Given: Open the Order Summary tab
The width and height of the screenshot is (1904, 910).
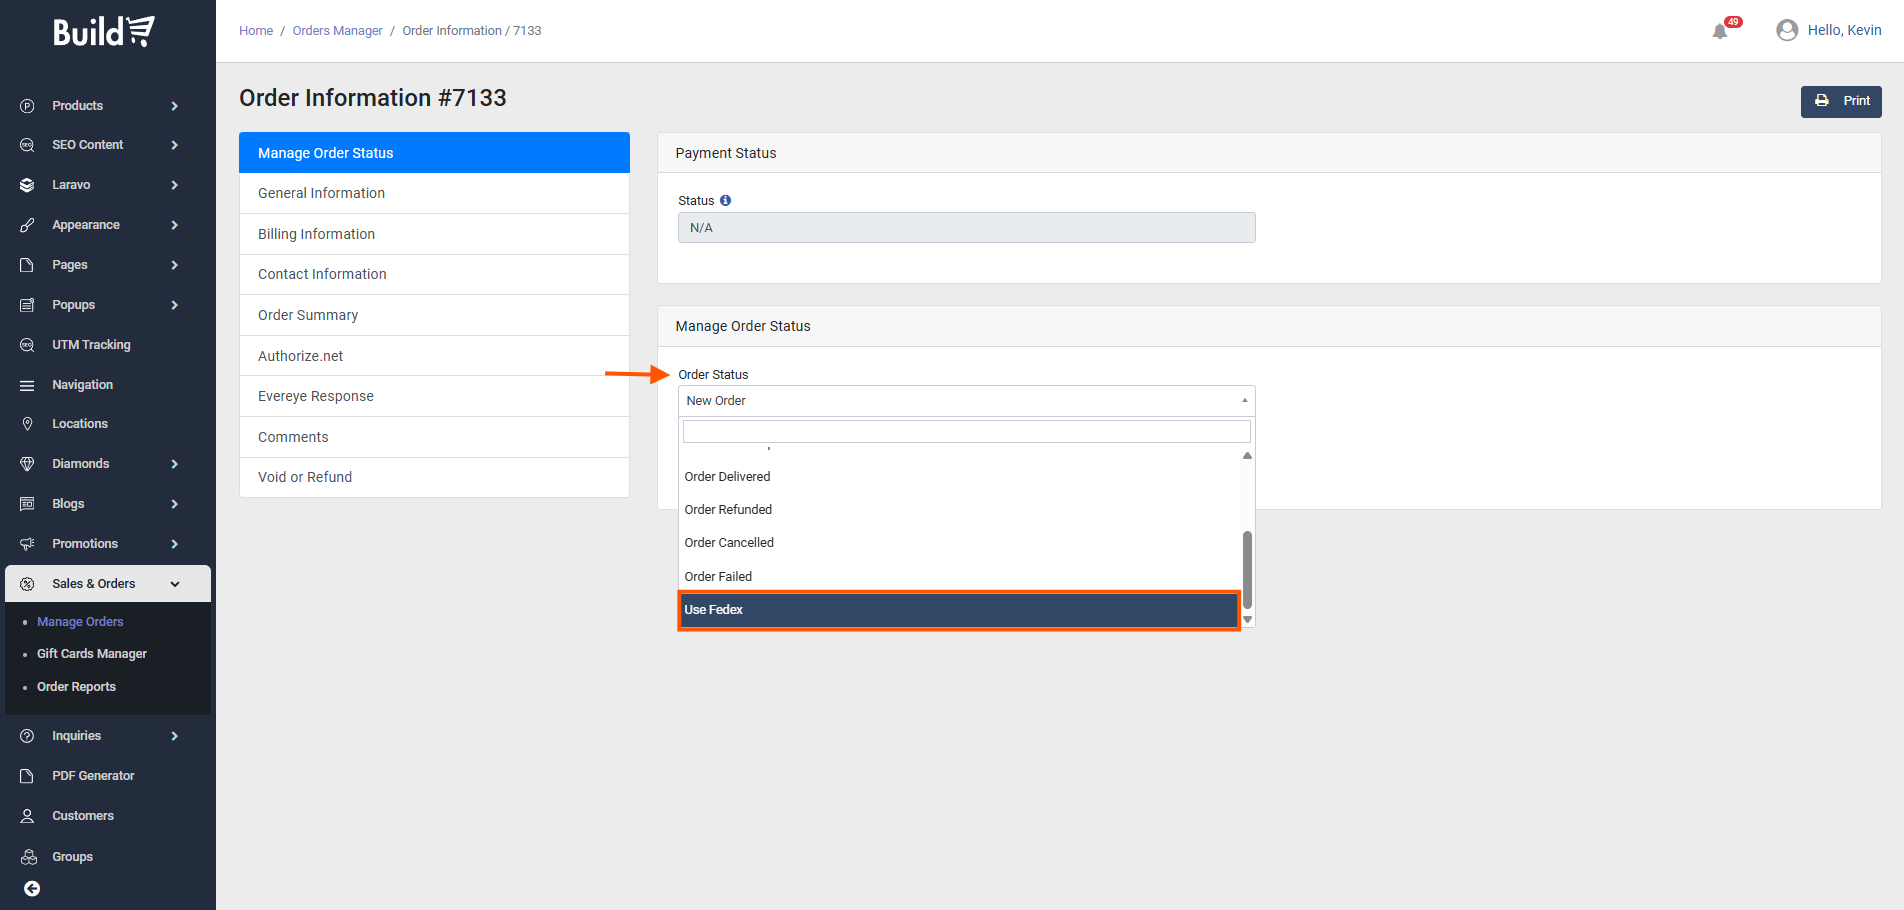Looking at the screenshot, I should pyautogui.click(x=434, y=315).
